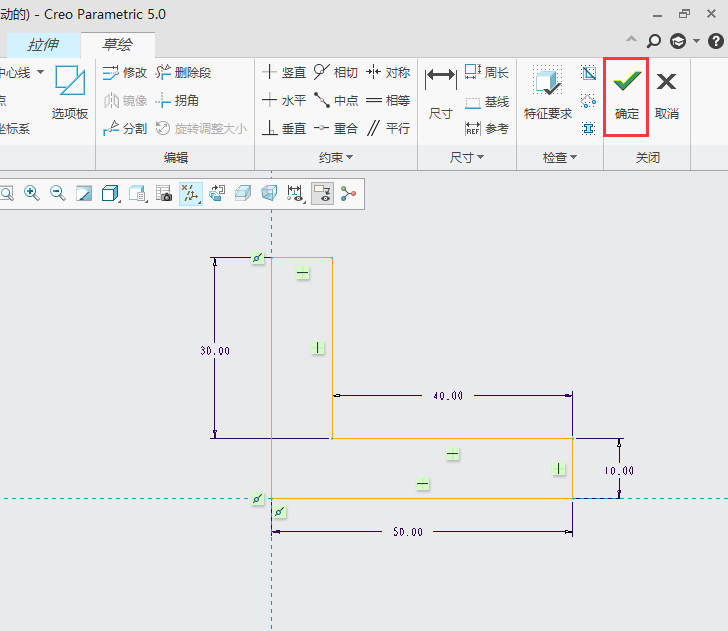
Task: Click the sketch view orientation icon
Action: tap(217, 193)
